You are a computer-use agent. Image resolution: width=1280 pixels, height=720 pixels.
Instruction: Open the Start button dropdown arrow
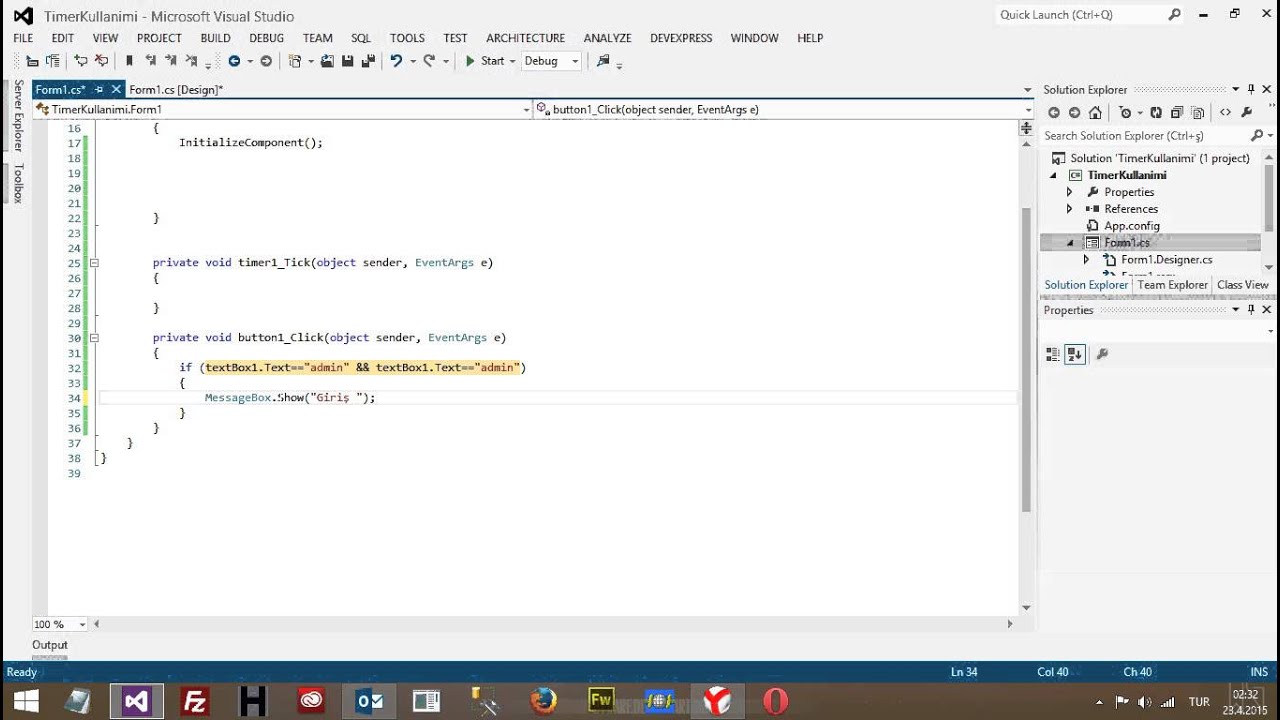[x=512, y=61]
